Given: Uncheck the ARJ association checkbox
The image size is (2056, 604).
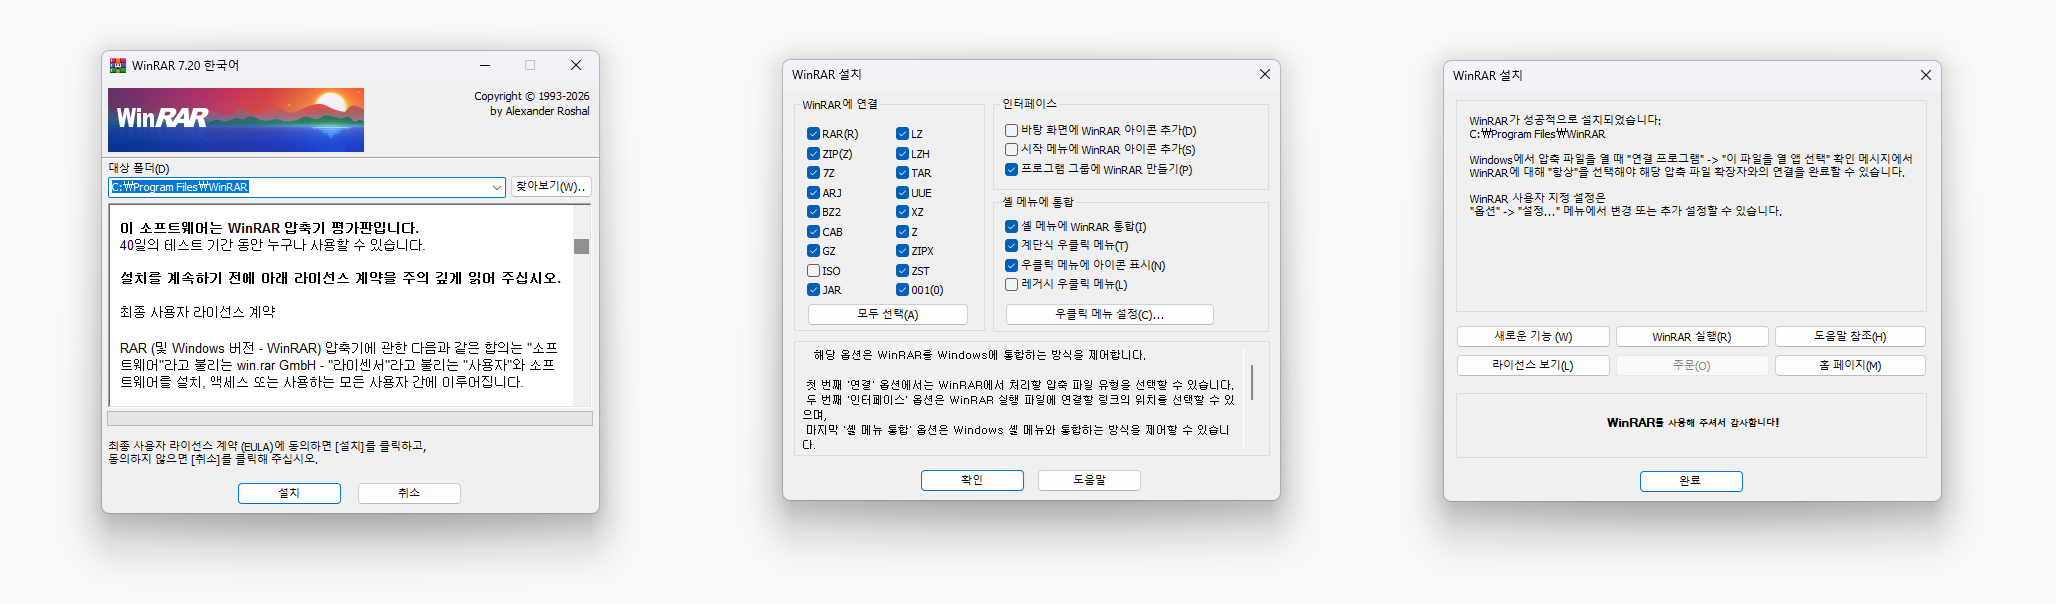Looking at the screenshot, I should (x=813, y=193).
